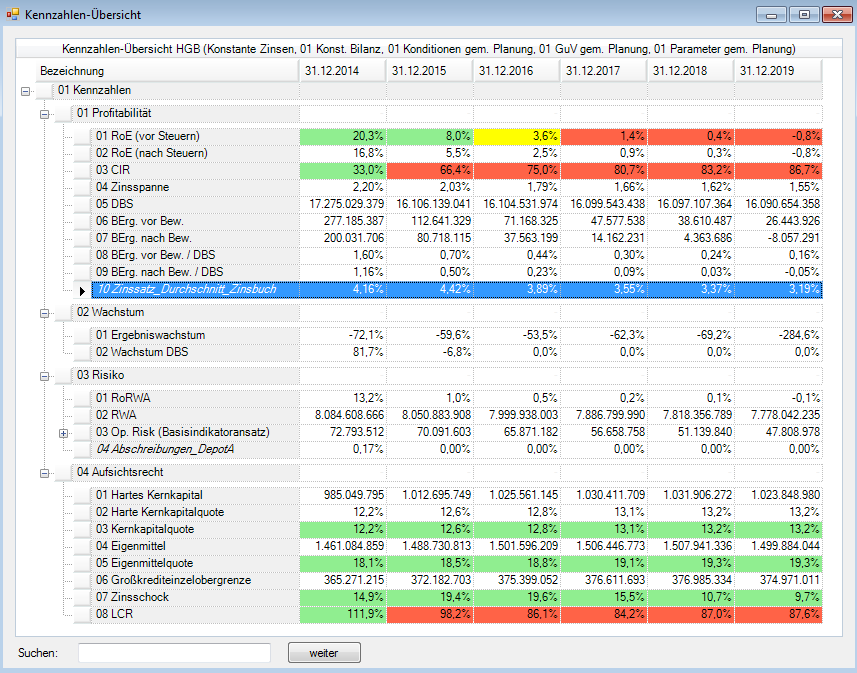Collapse the 01 Profitabilität group

pyautogui.click(x=44, y=114)
